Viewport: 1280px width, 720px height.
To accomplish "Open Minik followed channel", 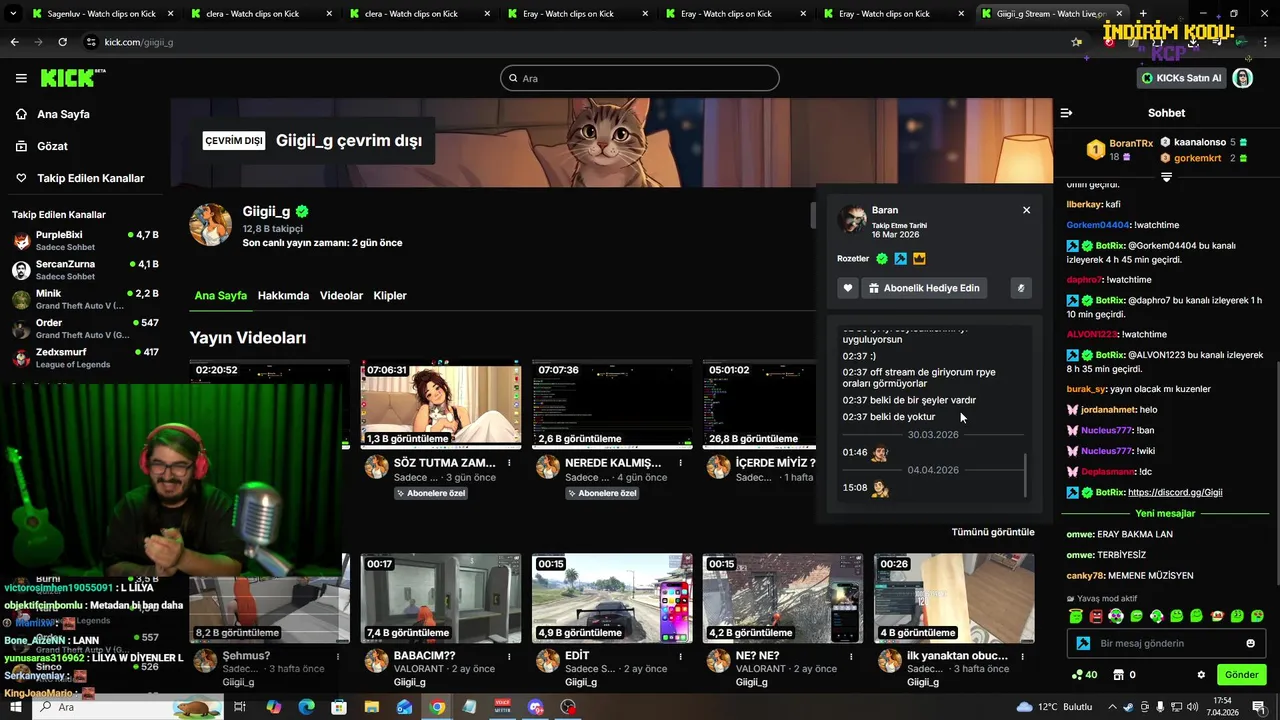I will 85,299.
